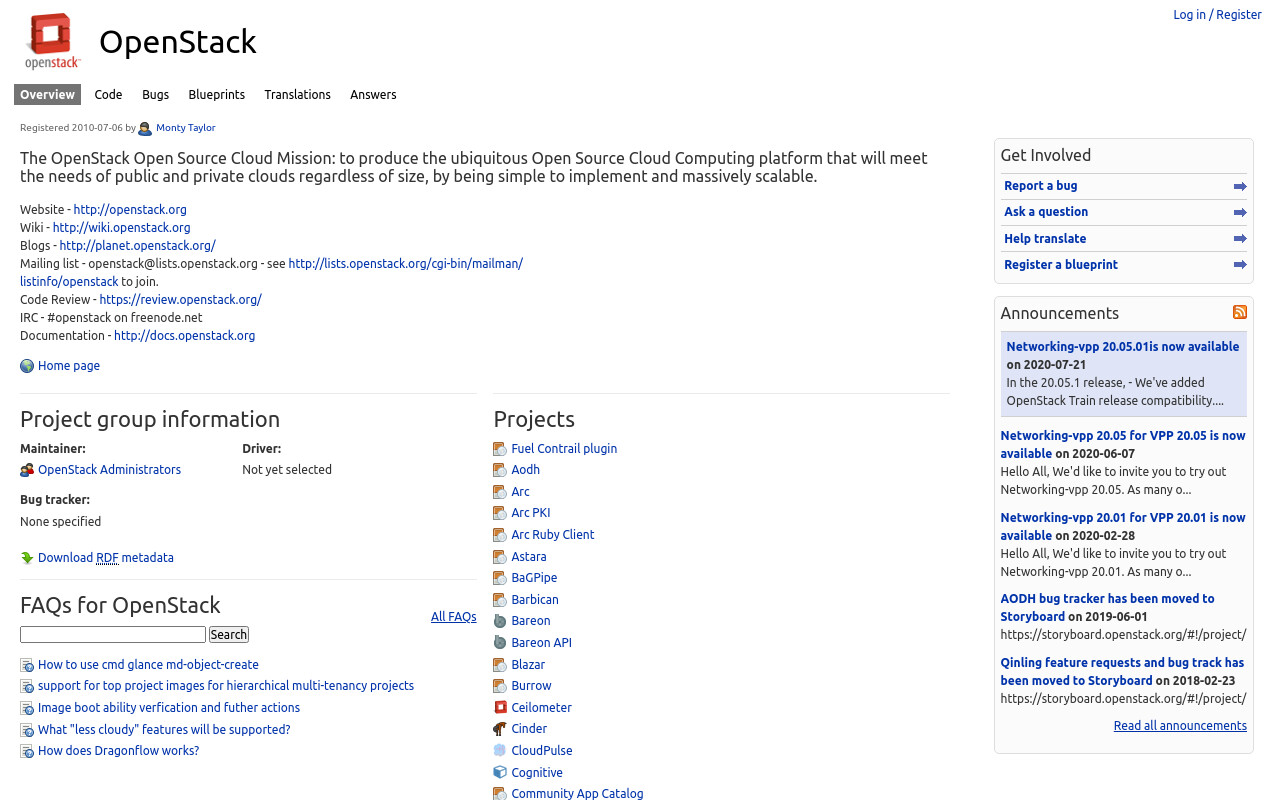The image size is (1280, 800).
Task: Open the Blazar project link
Action: [528, 665]
